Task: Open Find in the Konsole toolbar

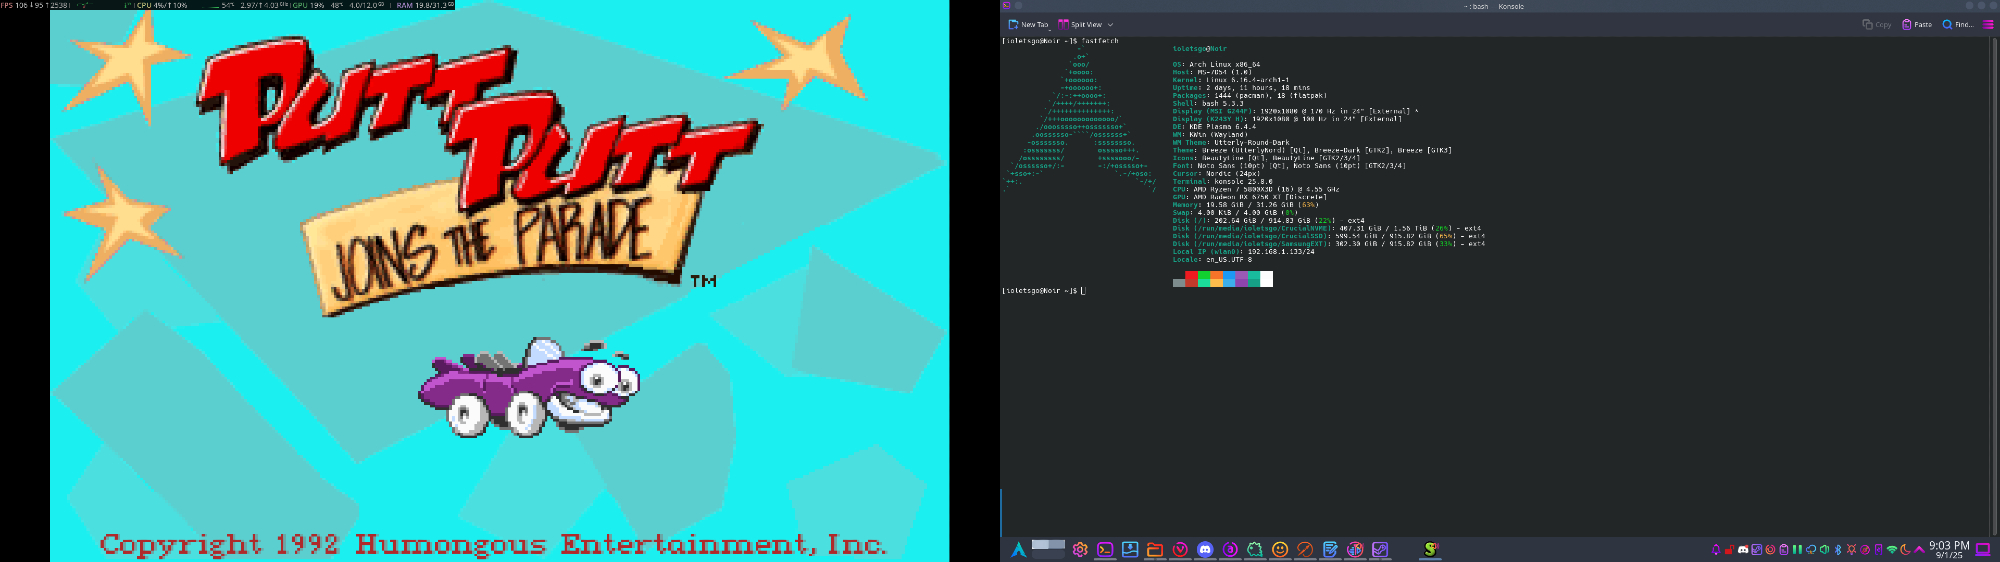Action: [x=1957, y=24]
